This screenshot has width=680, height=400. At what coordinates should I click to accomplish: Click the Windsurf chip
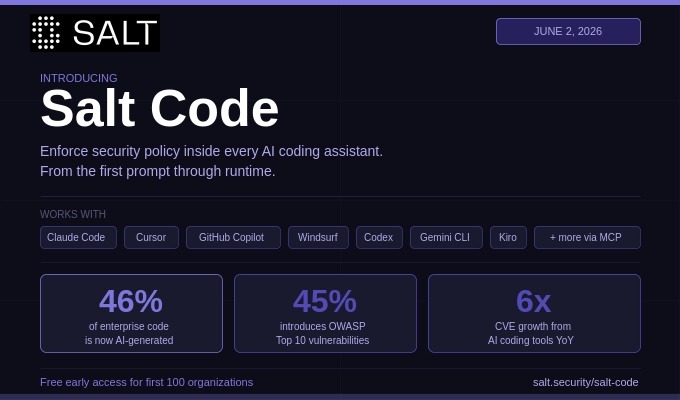click(318, 237)
